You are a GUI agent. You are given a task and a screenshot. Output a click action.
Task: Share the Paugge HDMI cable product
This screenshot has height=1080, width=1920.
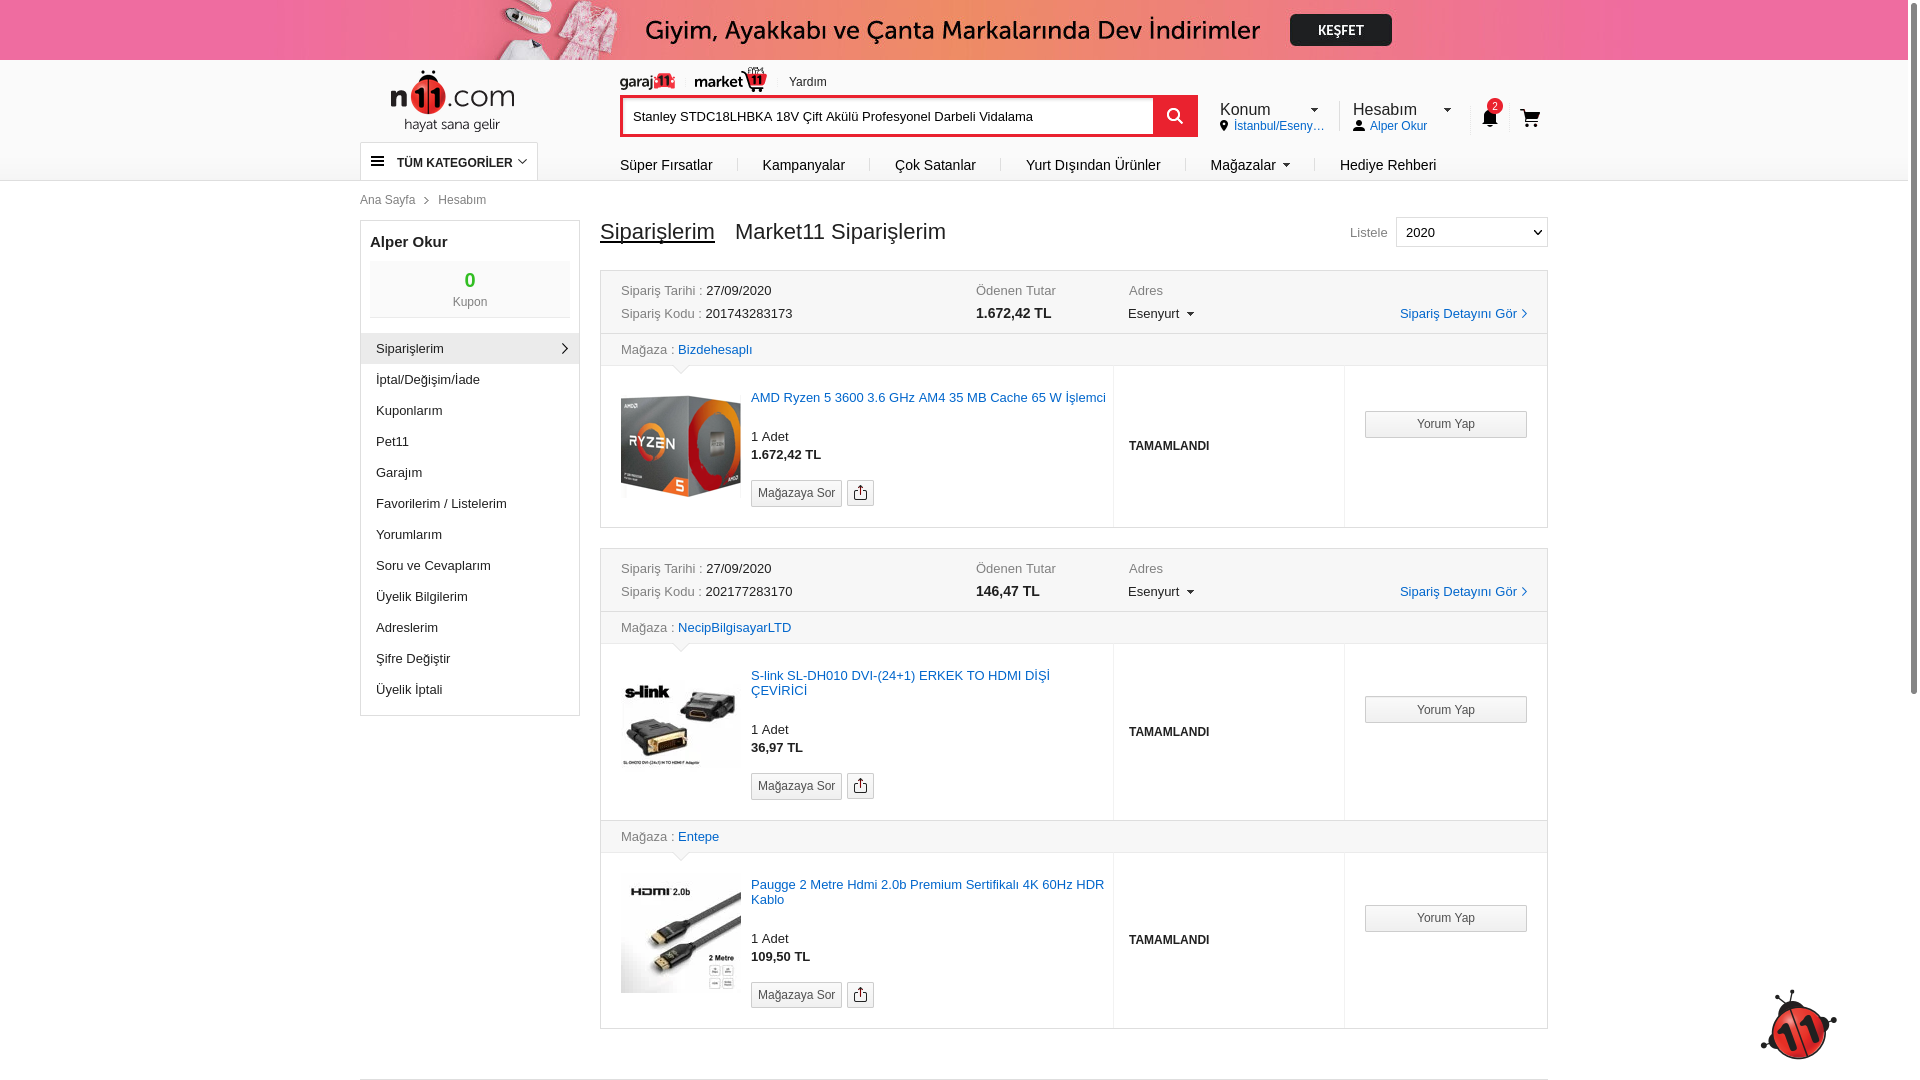pos(860,995)
